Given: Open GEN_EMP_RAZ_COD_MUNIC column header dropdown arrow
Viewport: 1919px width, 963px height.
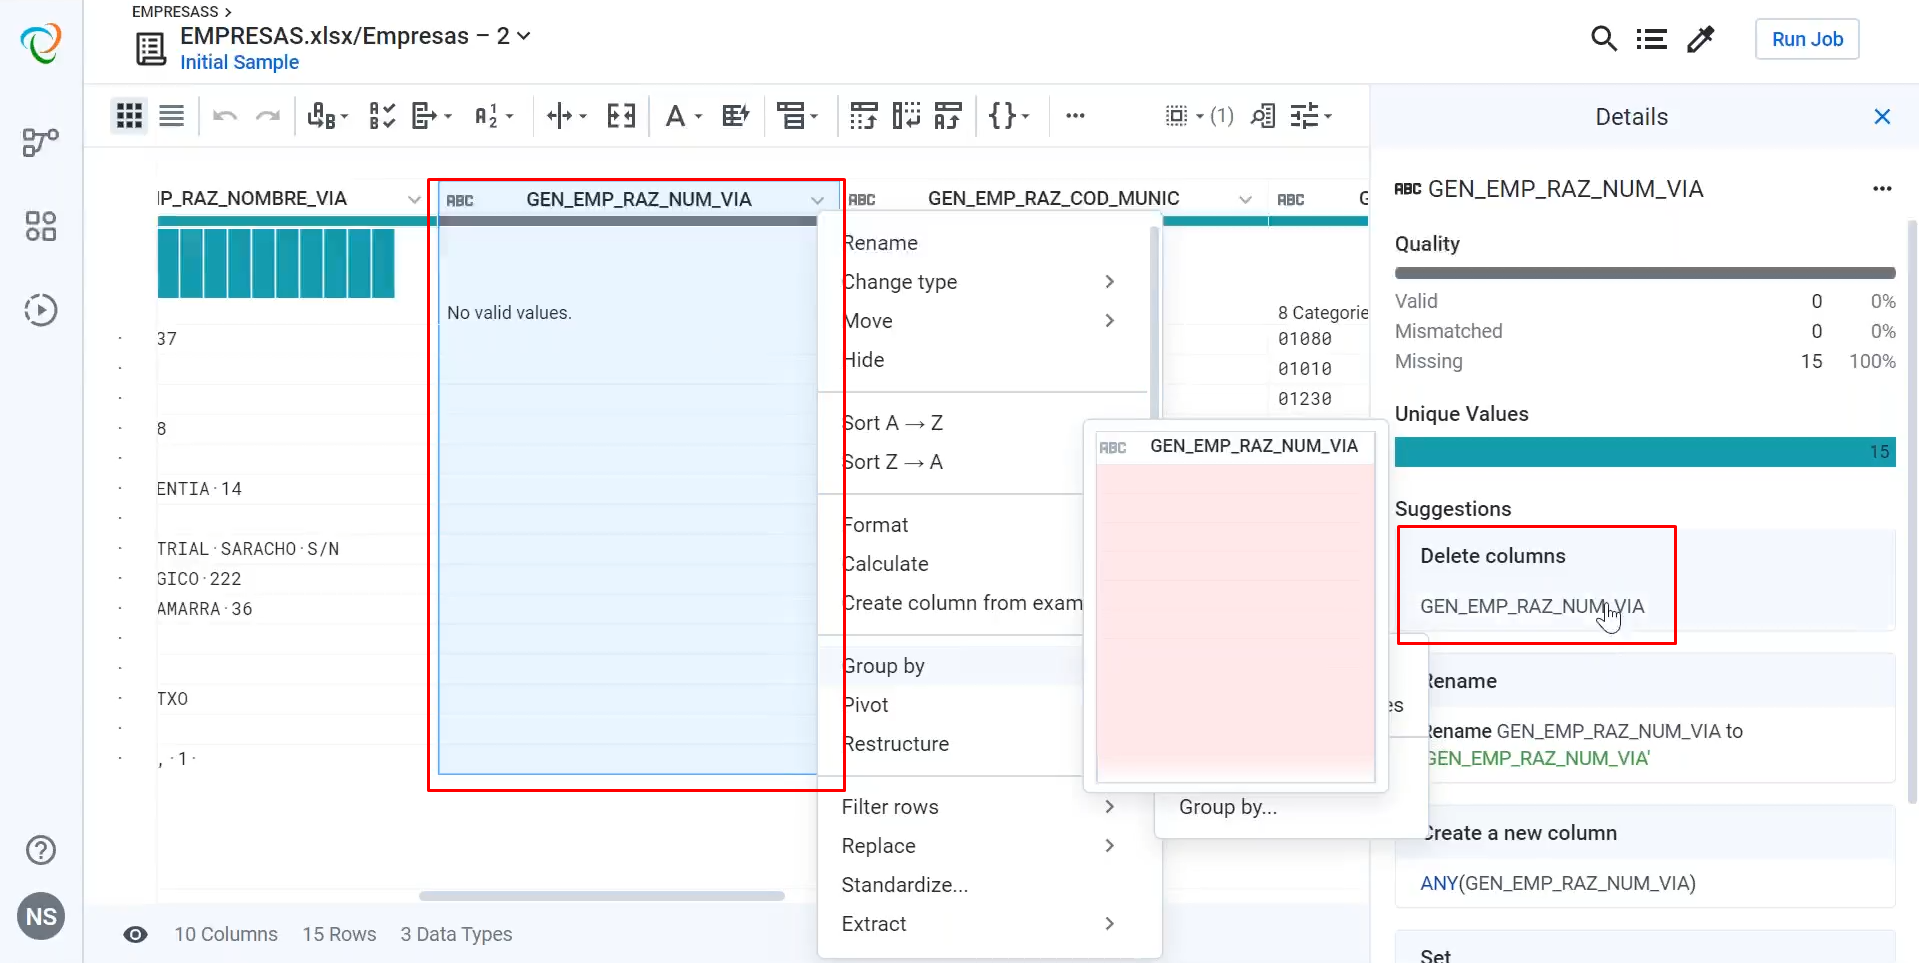Looking at the screenshot, I should 1245,199.
